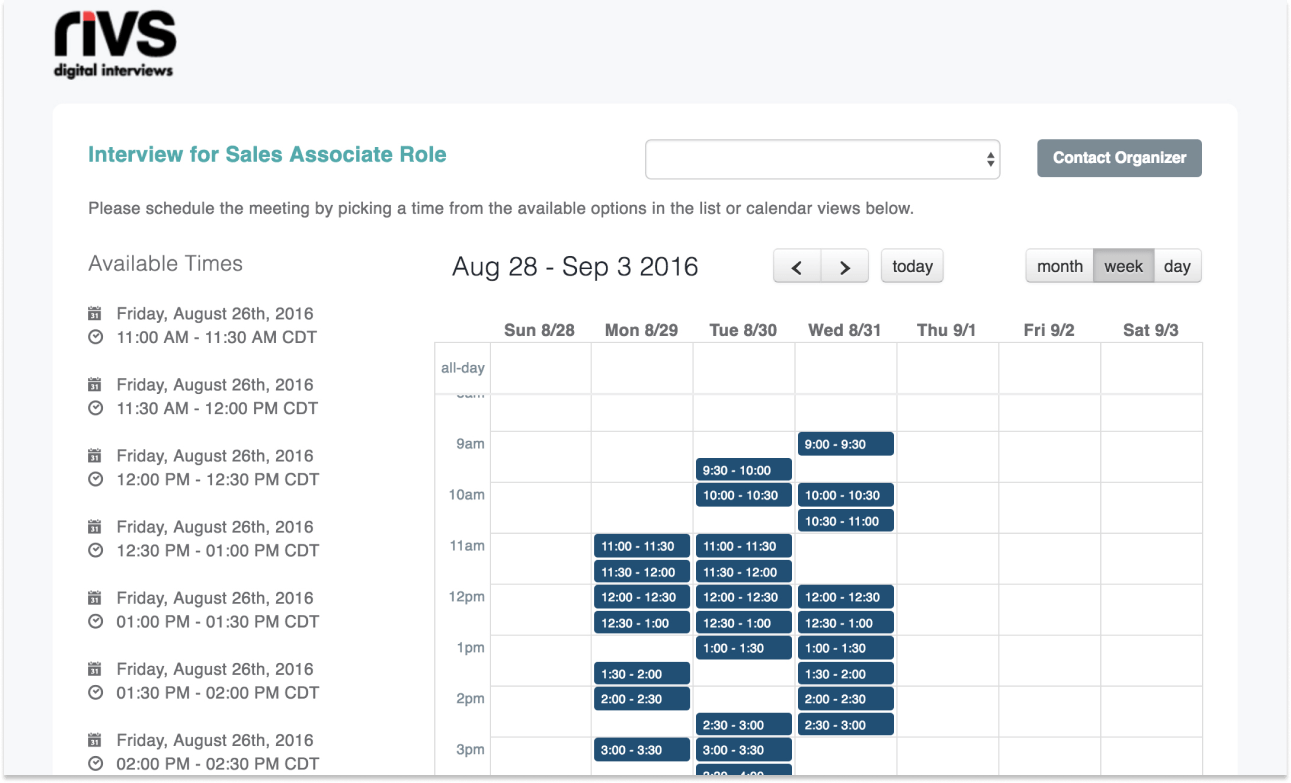
Task: Click clock icon next to 02:00 PM - 02:30 PM CDT
Action: tap(95, 764)
